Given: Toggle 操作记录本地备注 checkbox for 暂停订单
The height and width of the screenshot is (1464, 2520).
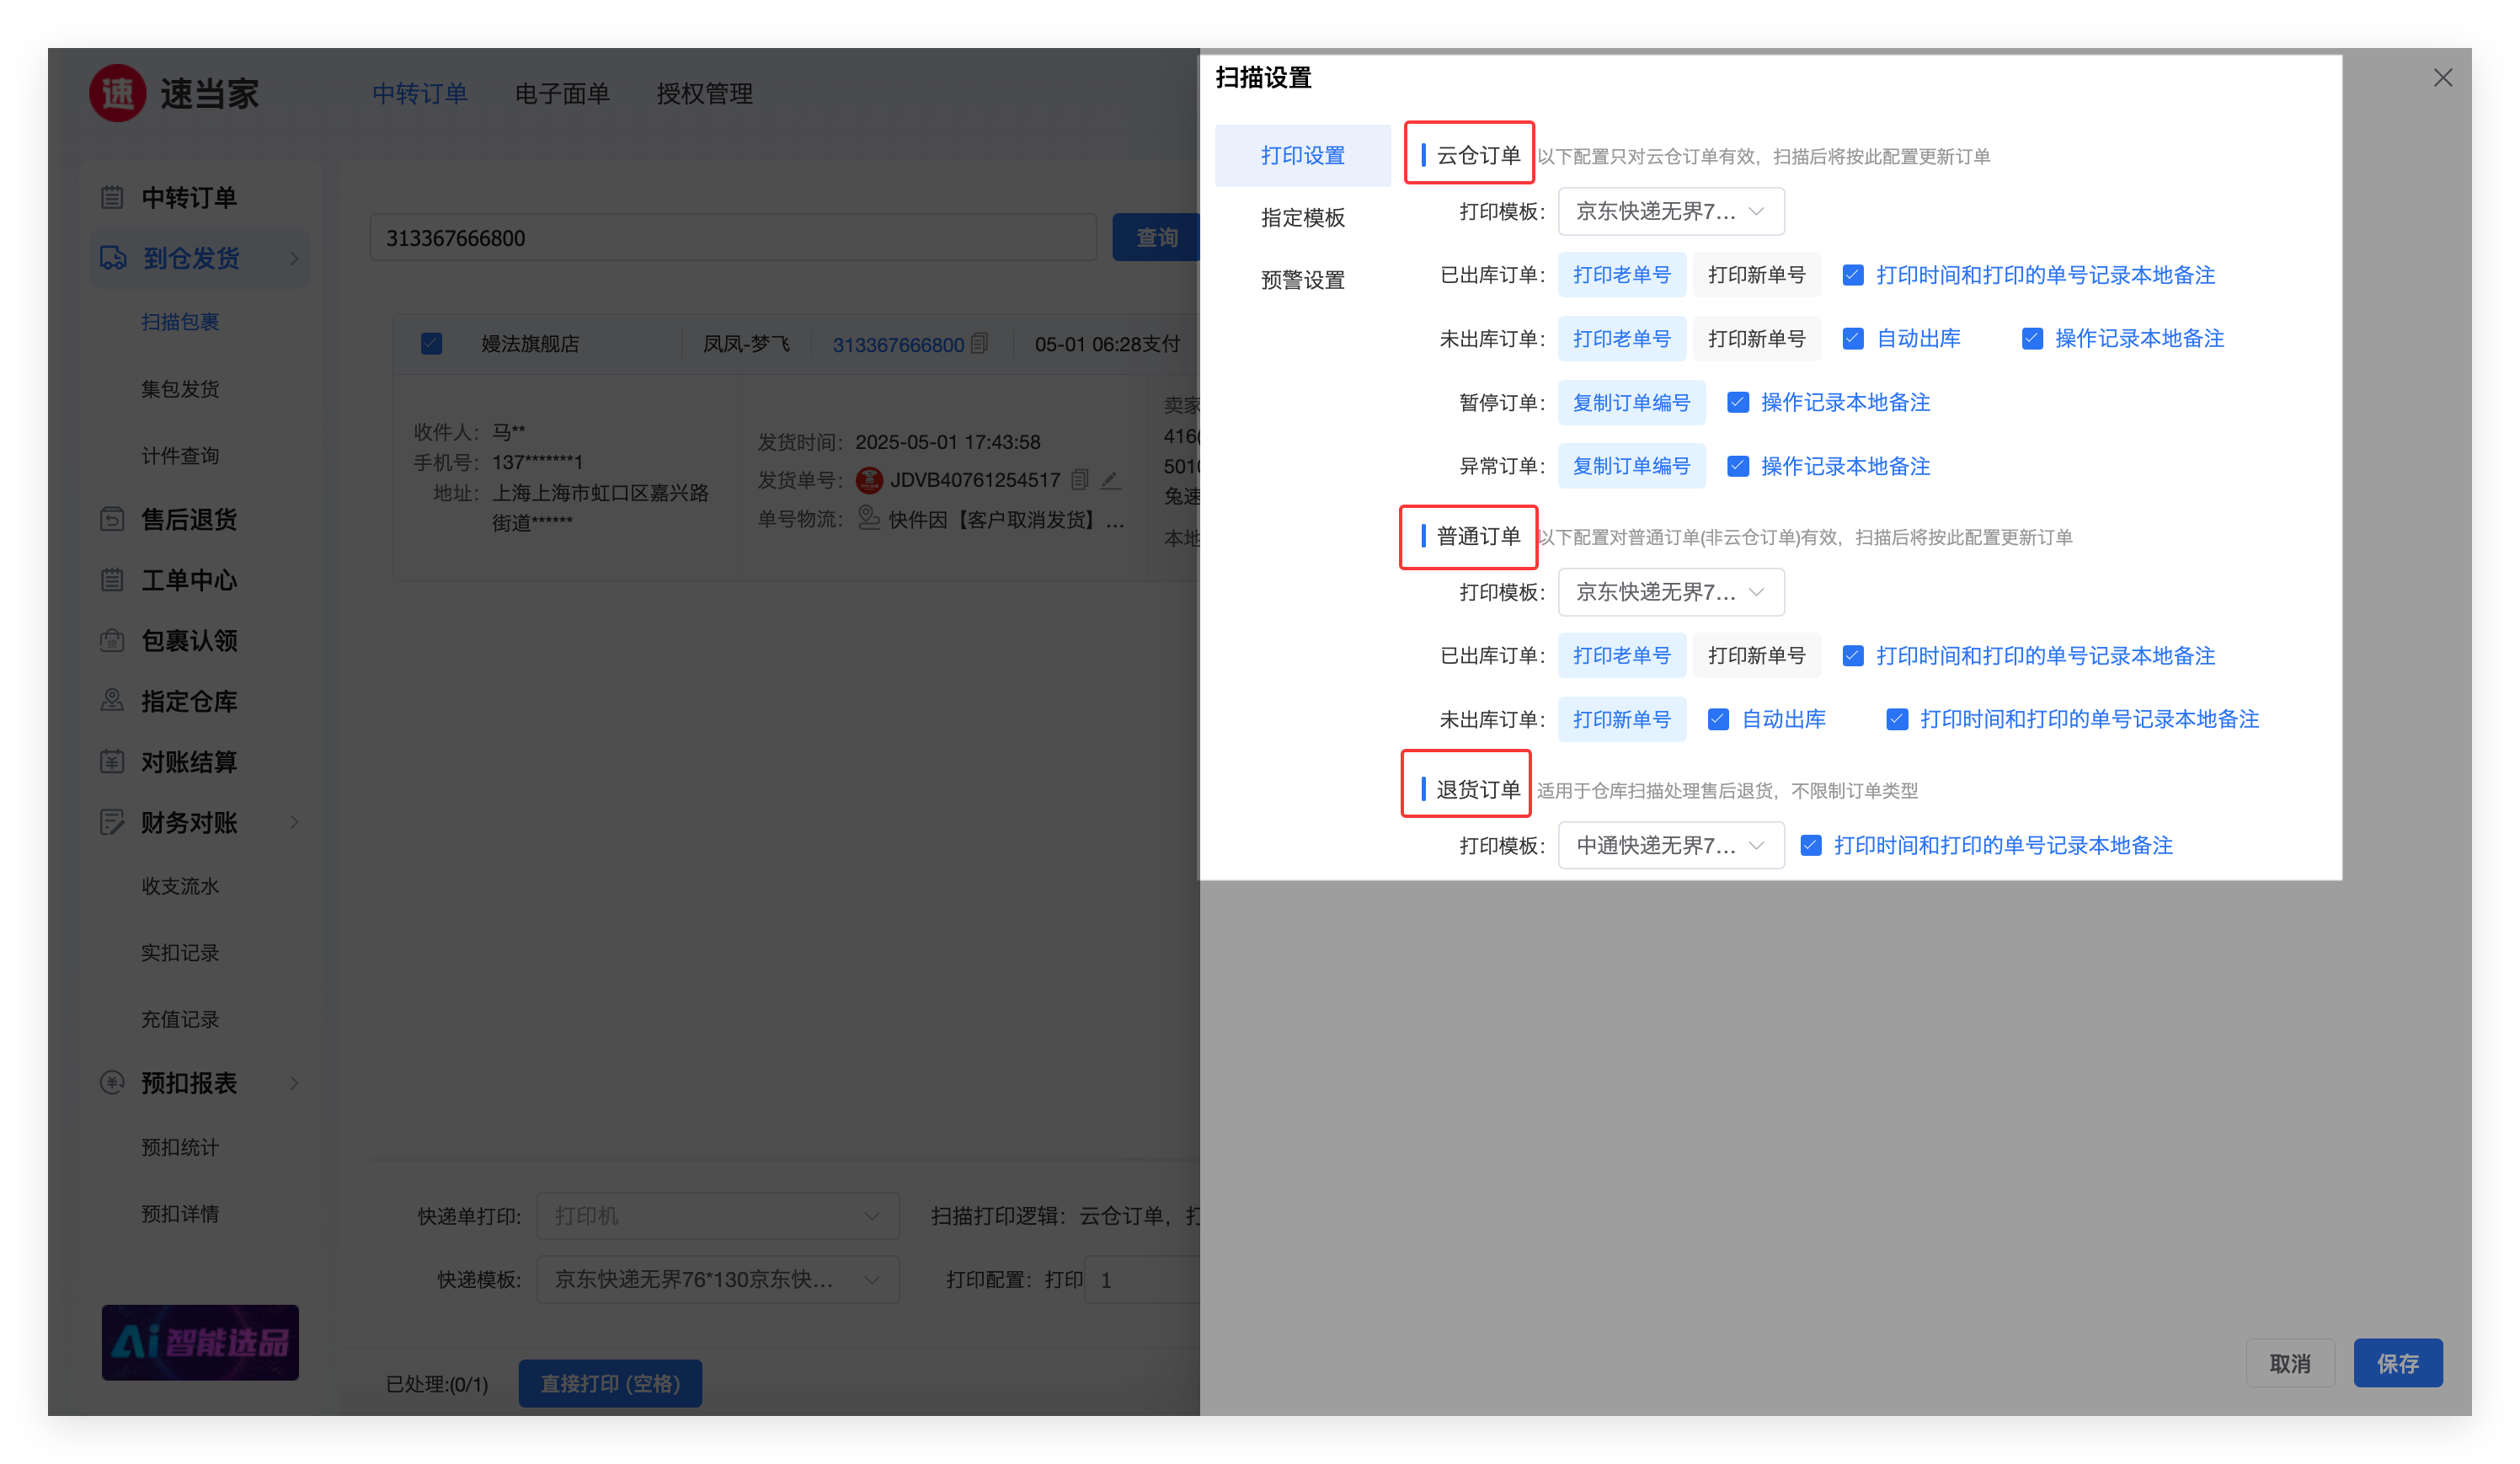Looking at the screenshot, I should pos(1738,403).
